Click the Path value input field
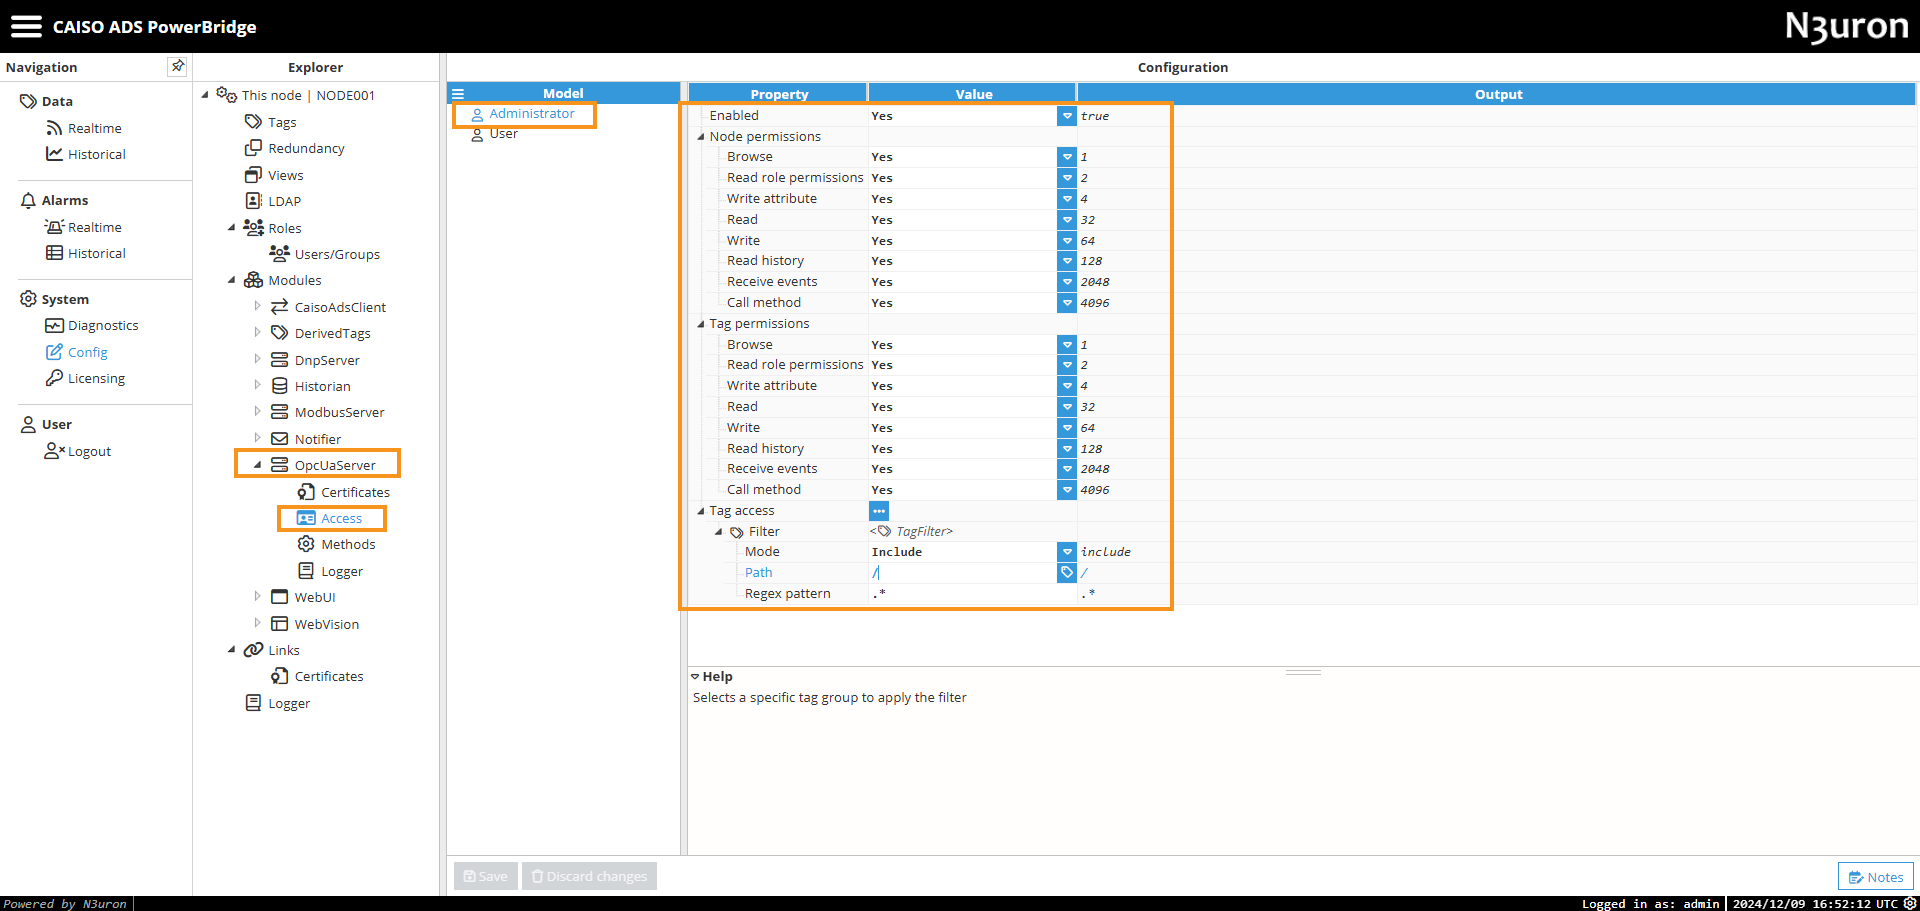Image resolution: width=1920 pixels, height=911 pixels. coord(963,573)
